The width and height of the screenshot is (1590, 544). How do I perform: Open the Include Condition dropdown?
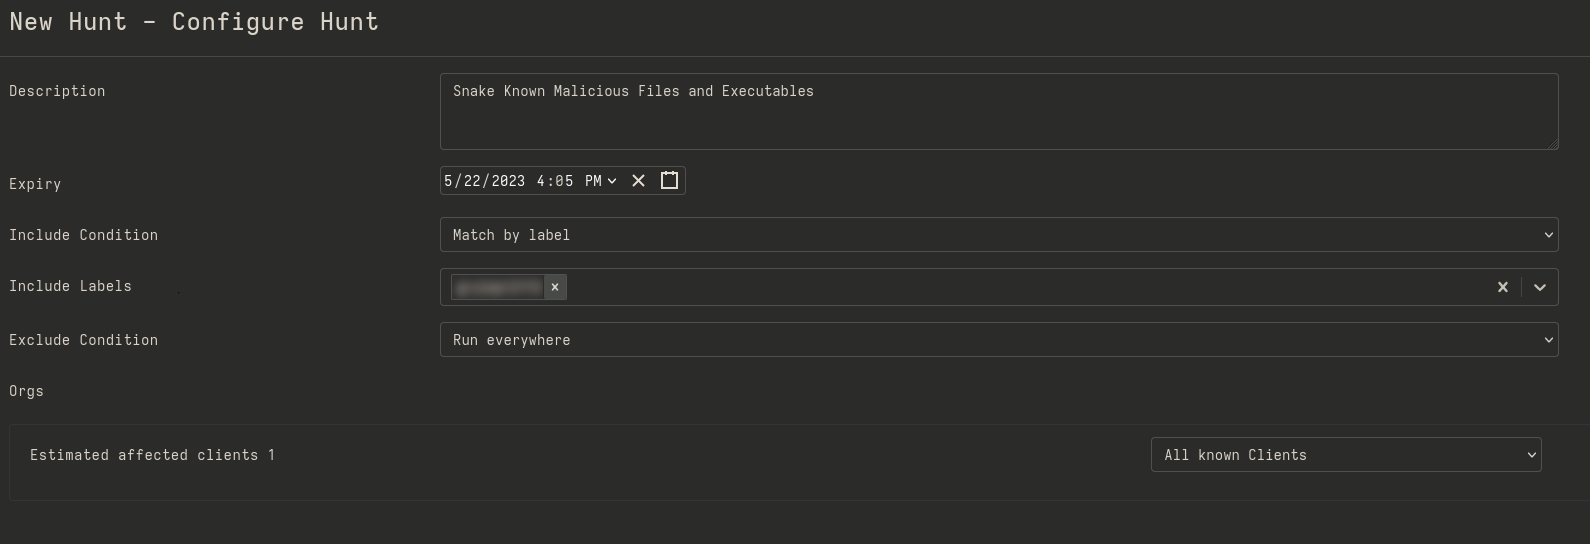click(999, 235)
